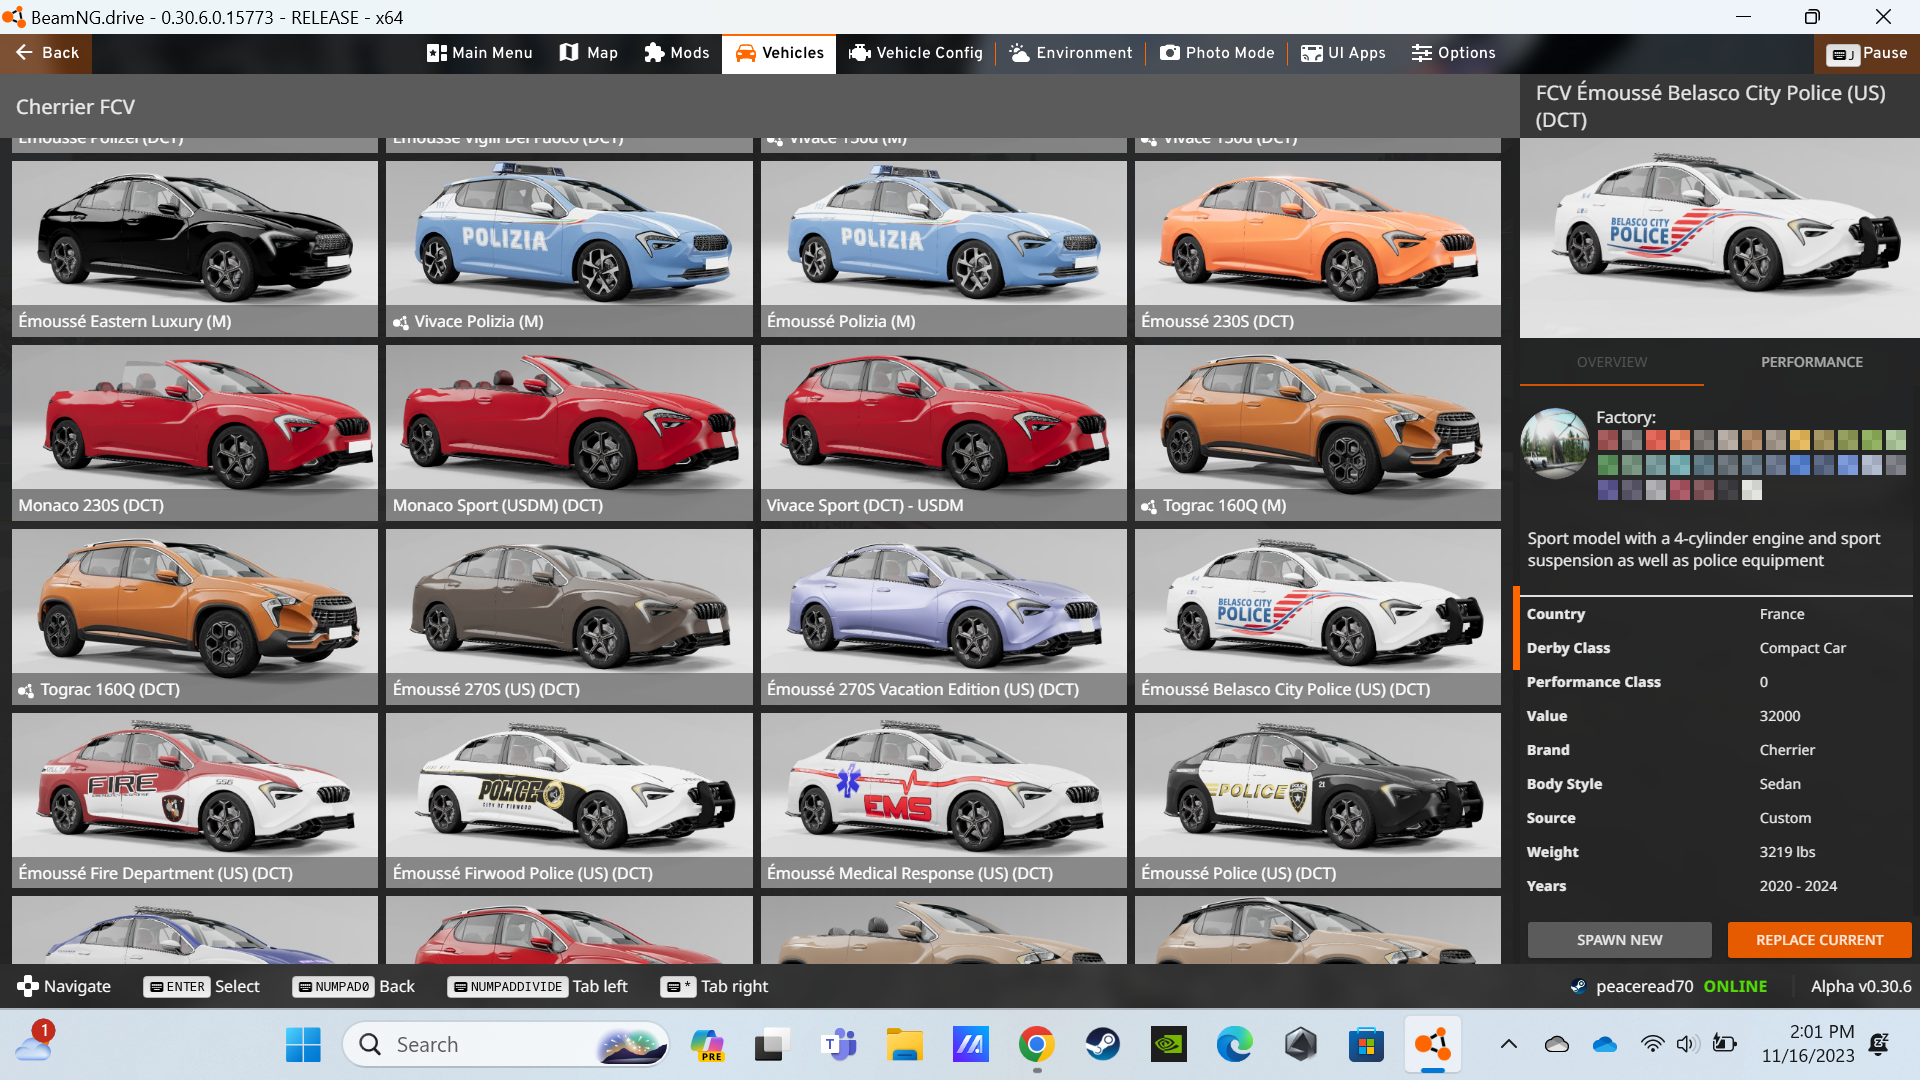Open the Environment settings
Viewport: 1920px width, 1080px height.
(1071, 53)
